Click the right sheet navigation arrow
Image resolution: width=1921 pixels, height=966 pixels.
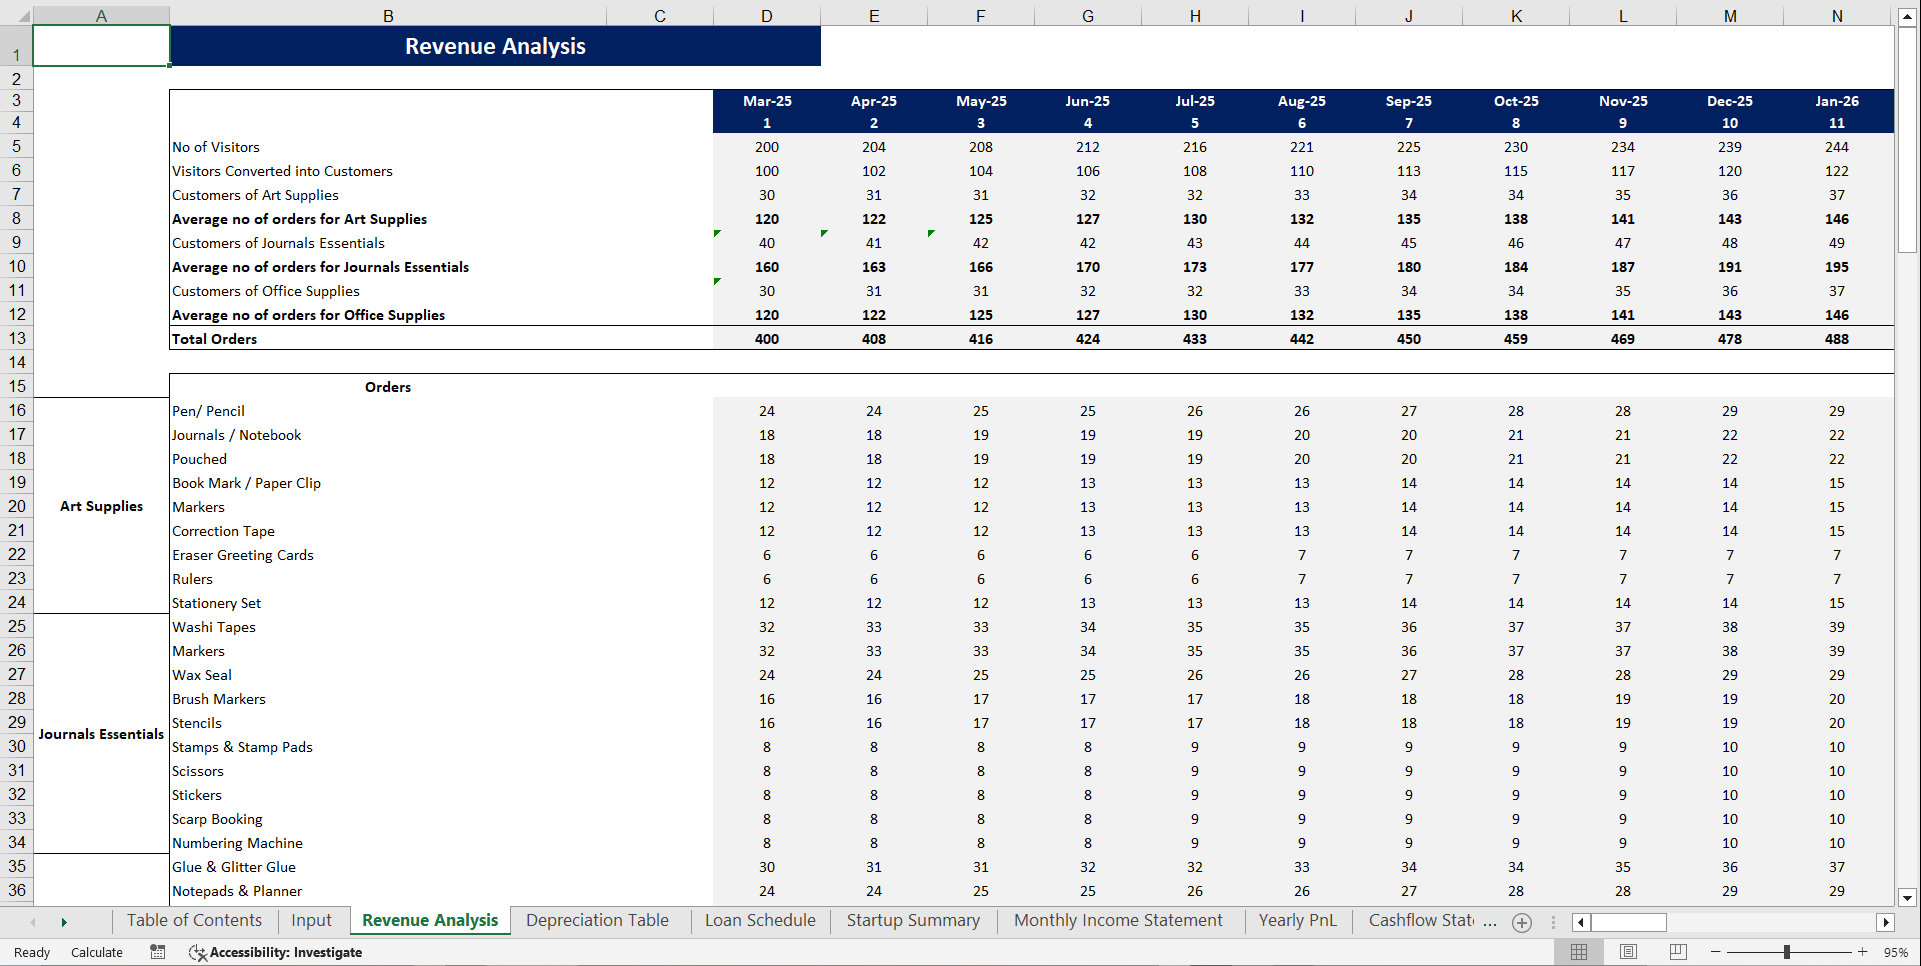tap(64, 921)
